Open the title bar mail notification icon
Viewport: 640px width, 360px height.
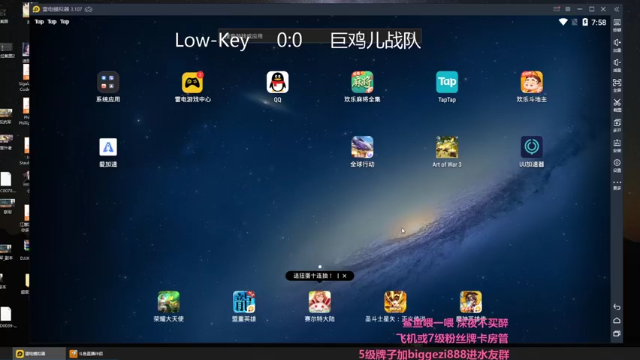(556, 9)
